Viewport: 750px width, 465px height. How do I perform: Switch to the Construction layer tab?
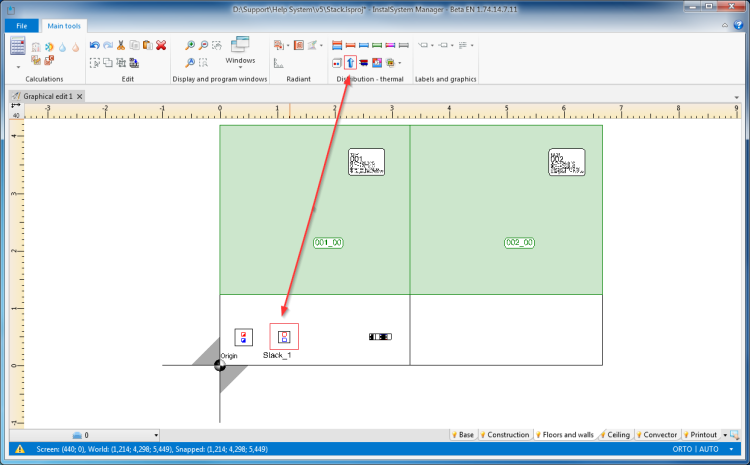click(x=505, y=434)
